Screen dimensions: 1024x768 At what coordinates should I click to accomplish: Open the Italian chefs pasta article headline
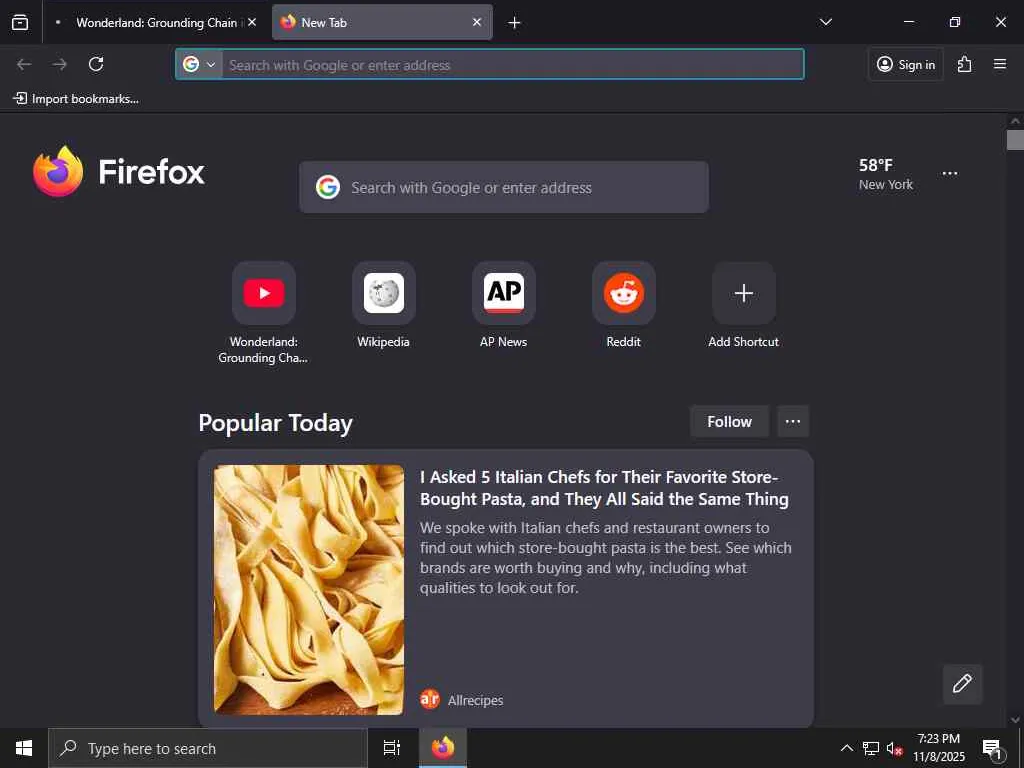[x=604, y=488]
